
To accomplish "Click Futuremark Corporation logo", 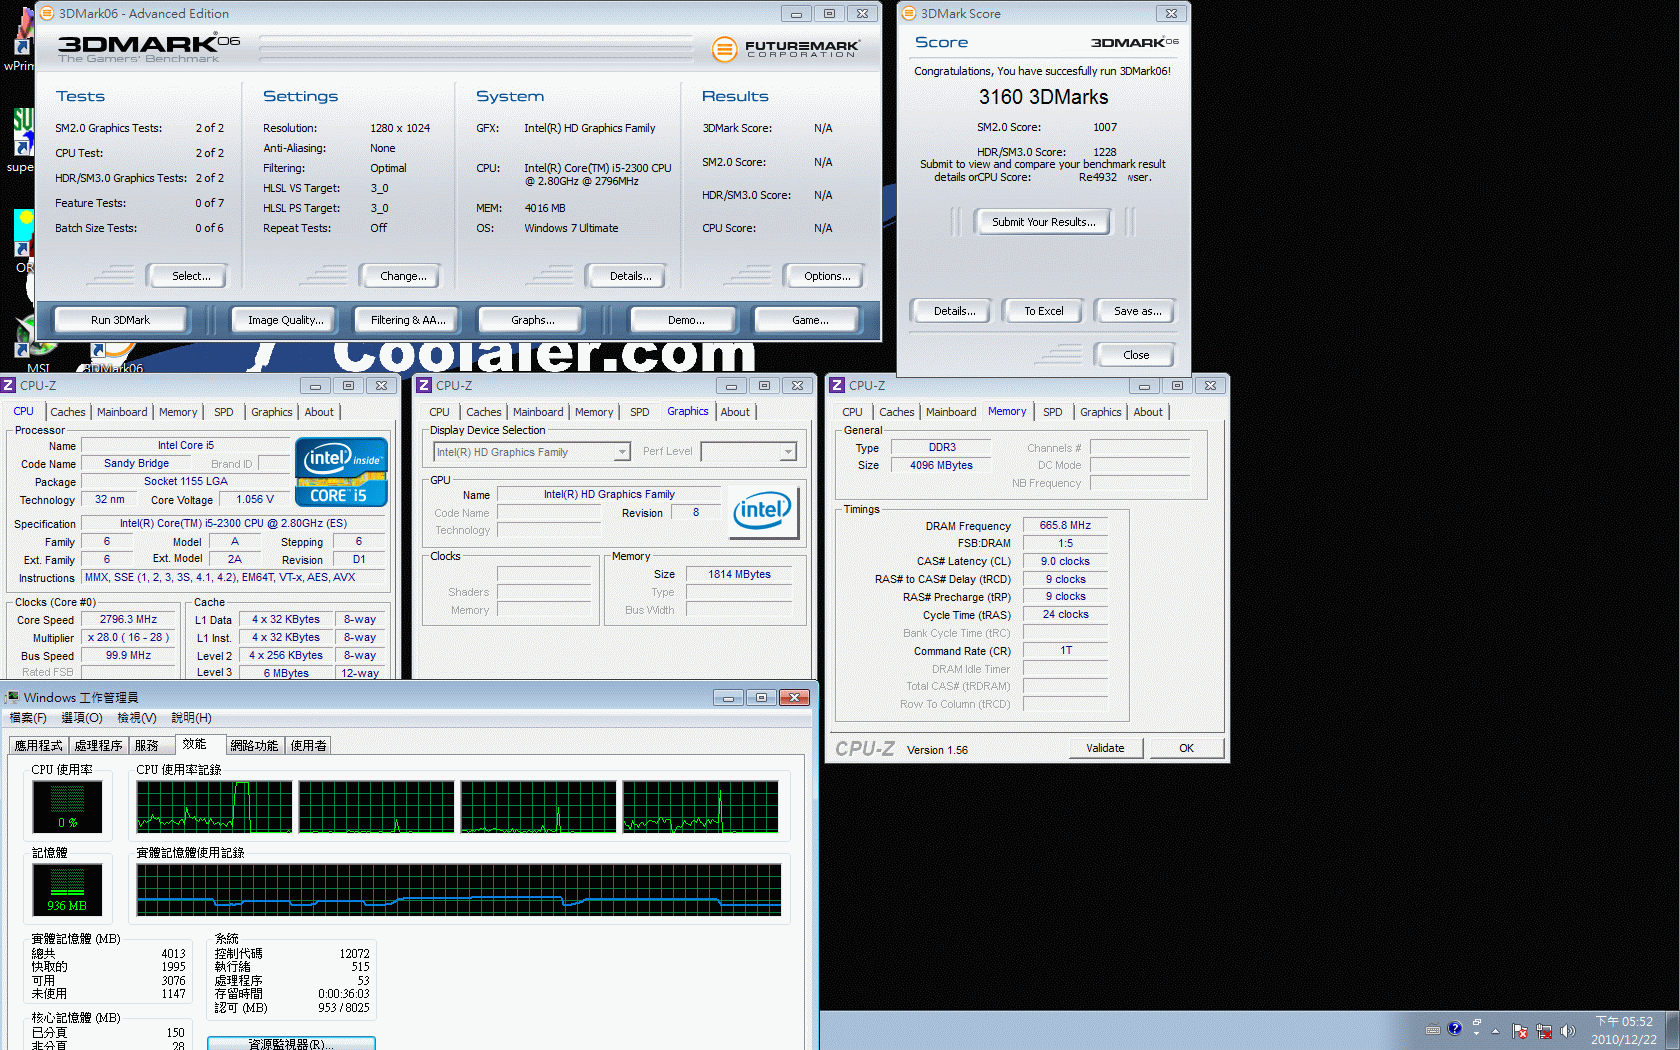I will click(786, 48).
